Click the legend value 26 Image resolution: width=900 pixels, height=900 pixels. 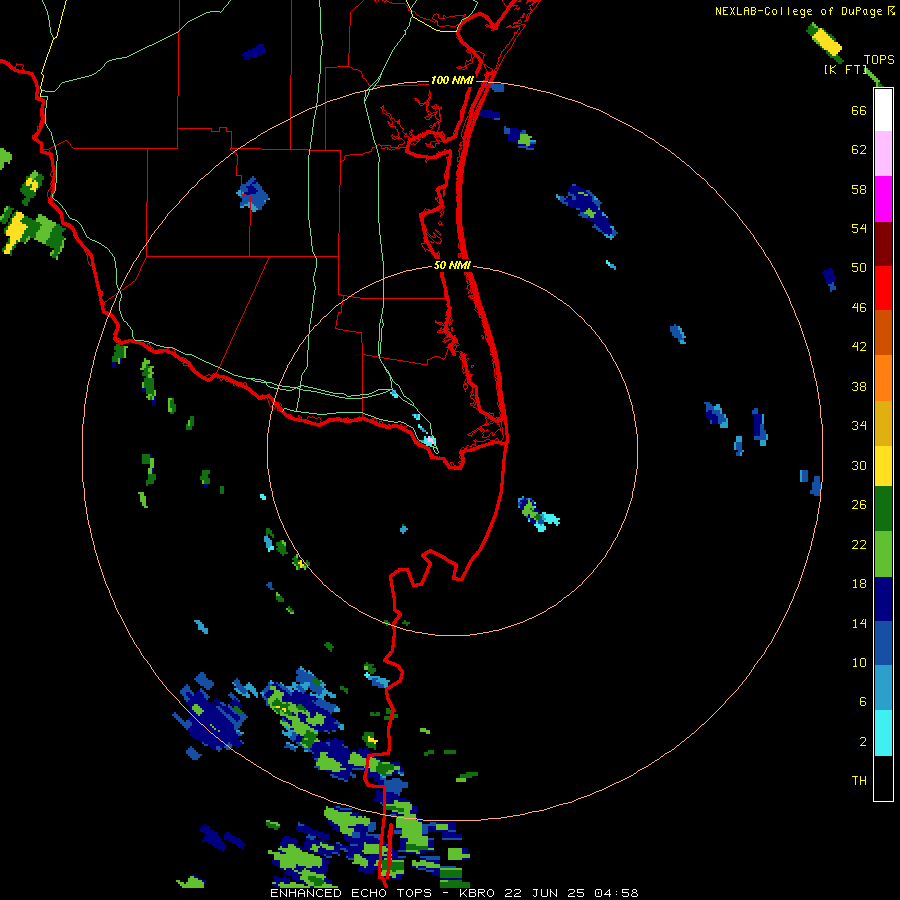[x=859, y=505]
